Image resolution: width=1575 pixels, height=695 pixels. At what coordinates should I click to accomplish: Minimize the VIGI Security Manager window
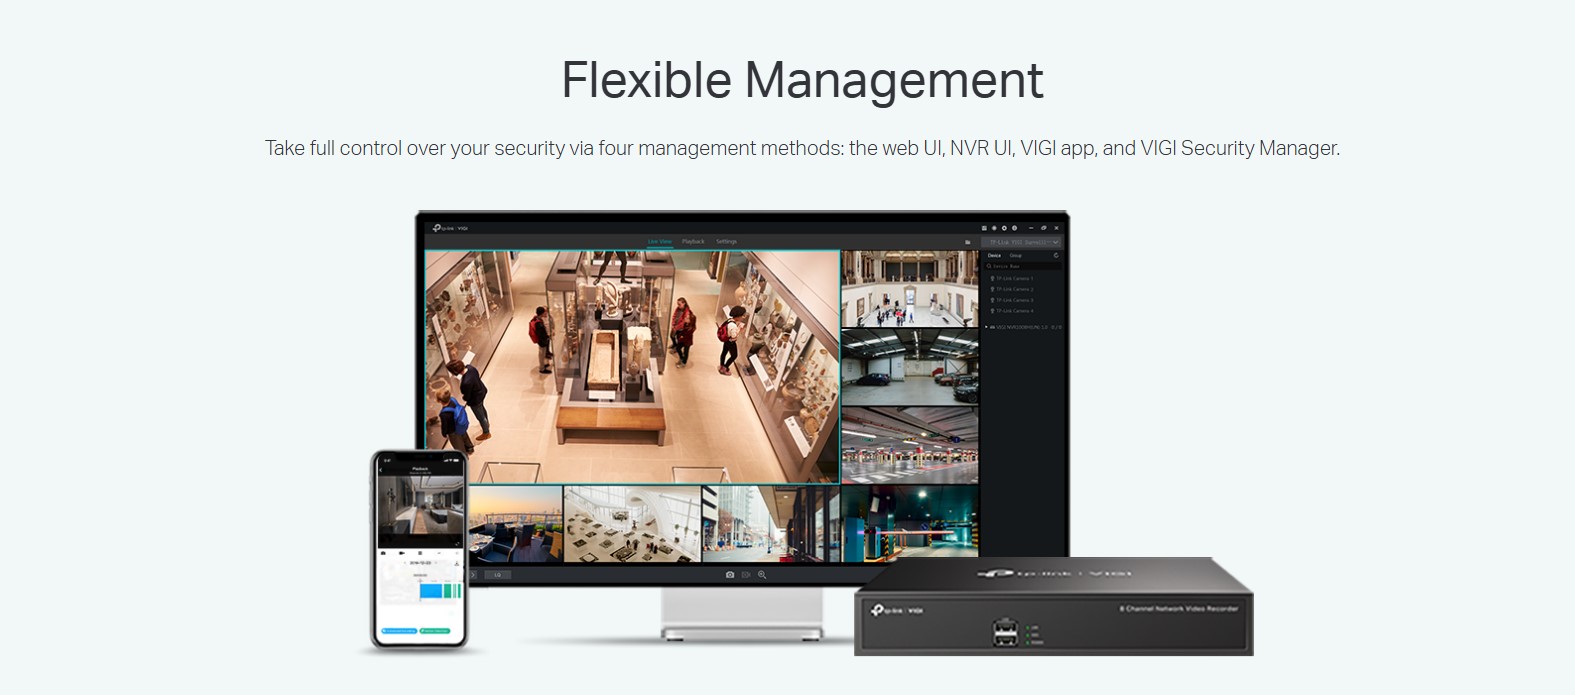pos(1030,228)
